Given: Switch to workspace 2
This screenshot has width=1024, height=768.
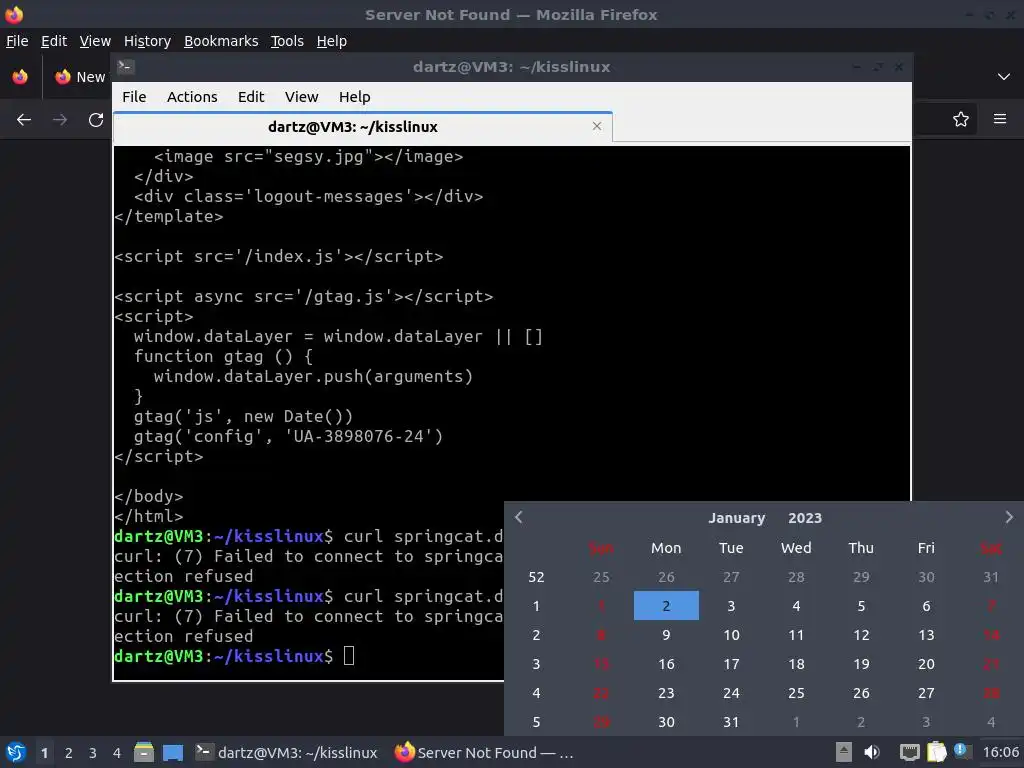Looking at the screenshot, I should pos(69,753).
